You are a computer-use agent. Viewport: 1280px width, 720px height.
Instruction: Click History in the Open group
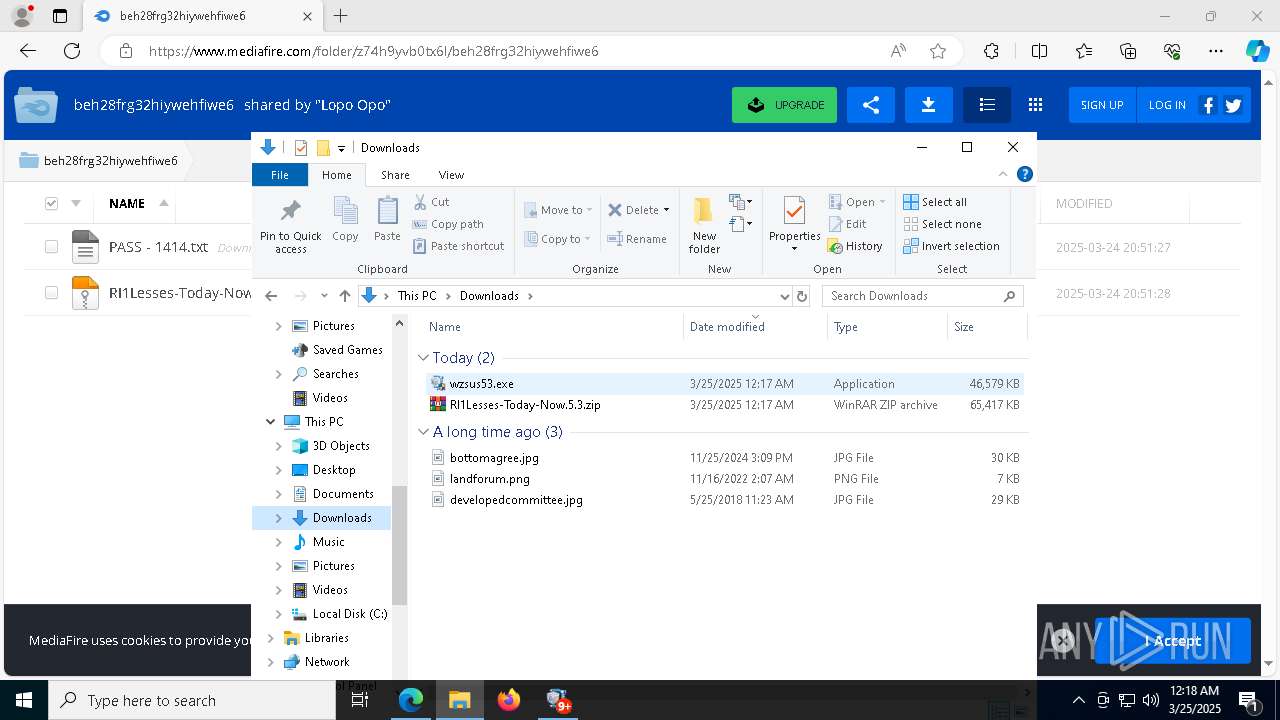(856, 246)
